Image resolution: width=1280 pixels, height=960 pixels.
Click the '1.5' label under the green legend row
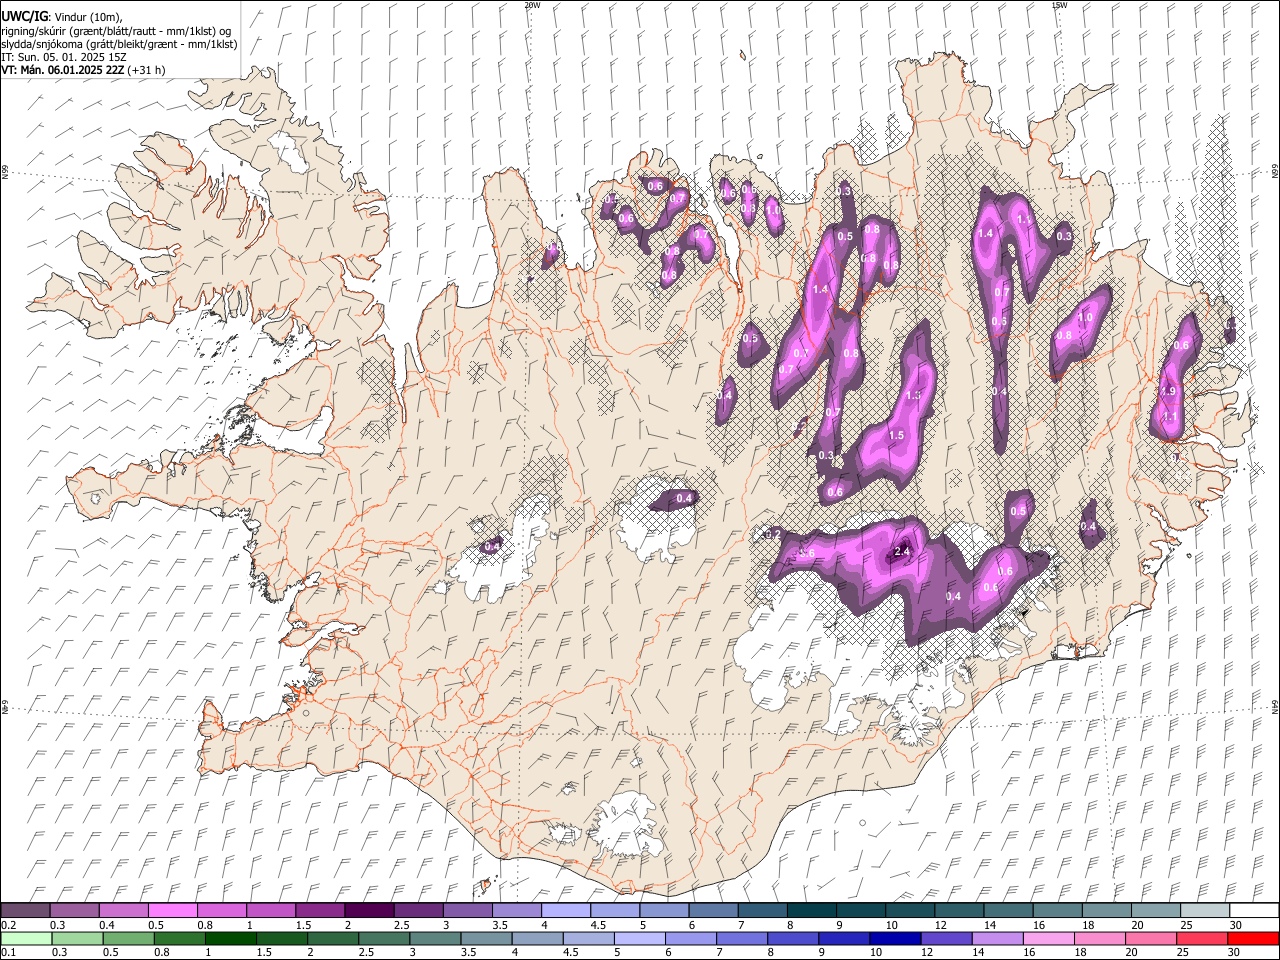coord(264,953)
